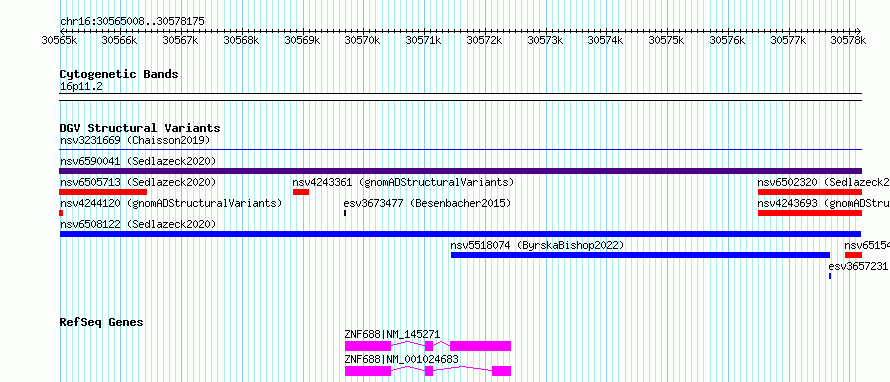Click the red nsv6502320 variant bar
Viewport: 890px width, 382px height.
[810, 192]
